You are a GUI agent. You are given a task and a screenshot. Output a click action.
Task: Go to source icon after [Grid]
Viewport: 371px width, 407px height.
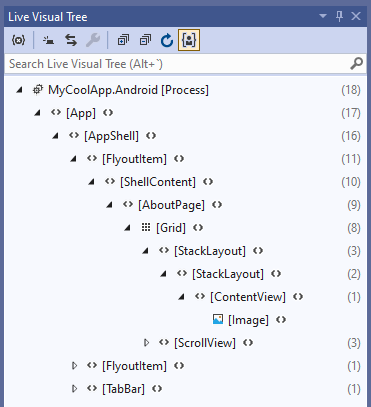[x=198, y=228]
